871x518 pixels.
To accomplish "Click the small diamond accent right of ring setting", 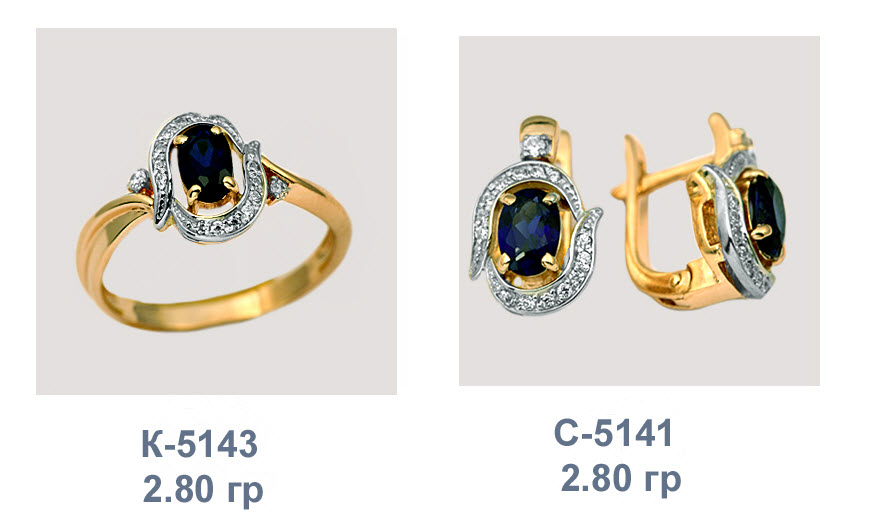I will point(279,187).
